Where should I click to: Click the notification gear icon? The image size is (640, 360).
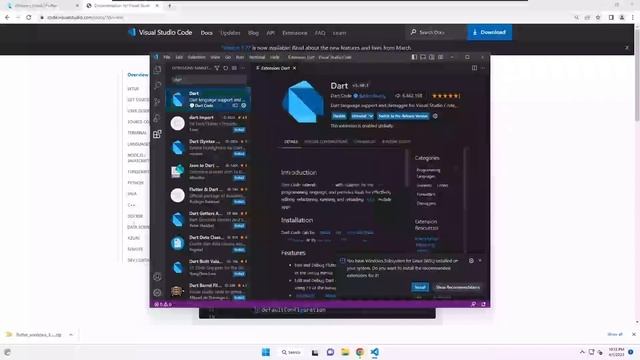coord(471,260)
